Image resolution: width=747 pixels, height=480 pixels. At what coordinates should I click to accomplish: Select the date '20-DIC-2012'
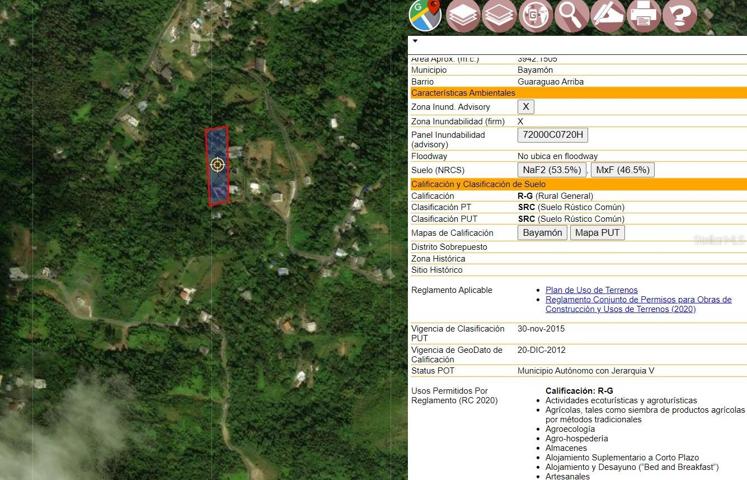(x=541, y=350)
